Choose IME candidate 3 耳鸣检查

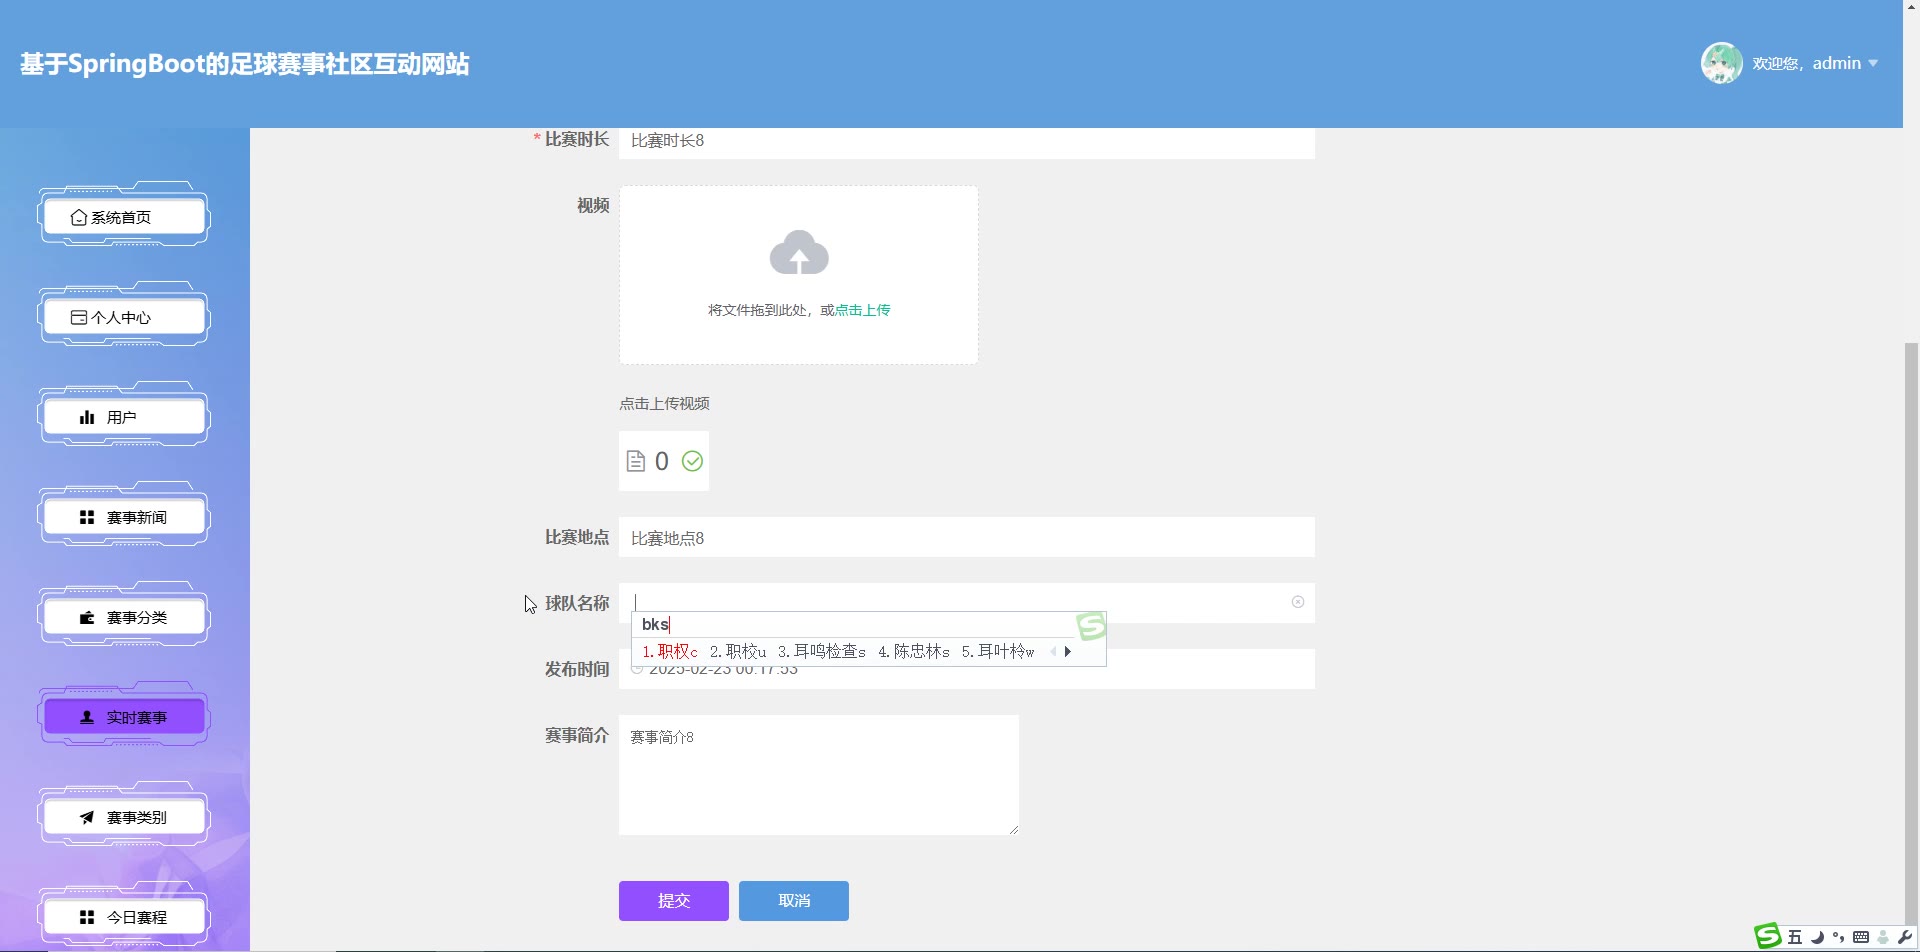point(822,652)
